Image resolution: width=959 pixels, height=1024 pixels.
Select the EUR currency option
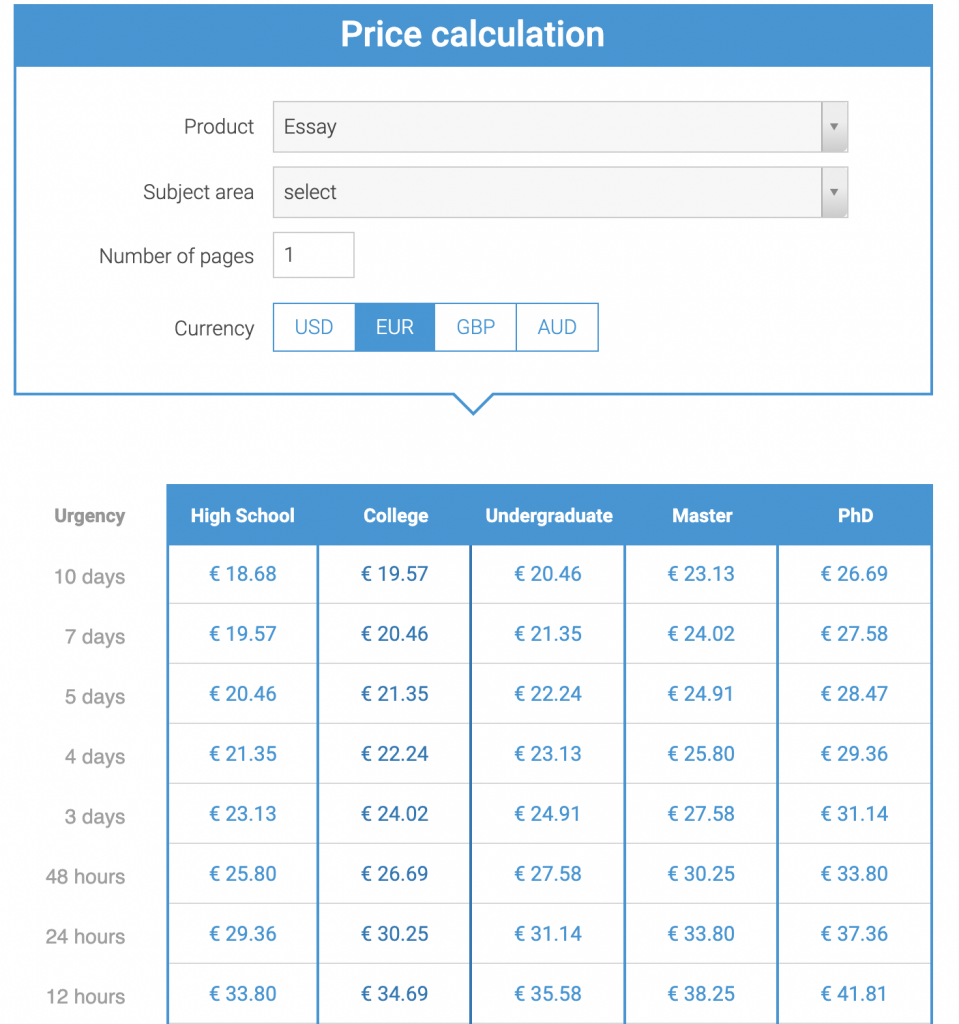[395, 328]
